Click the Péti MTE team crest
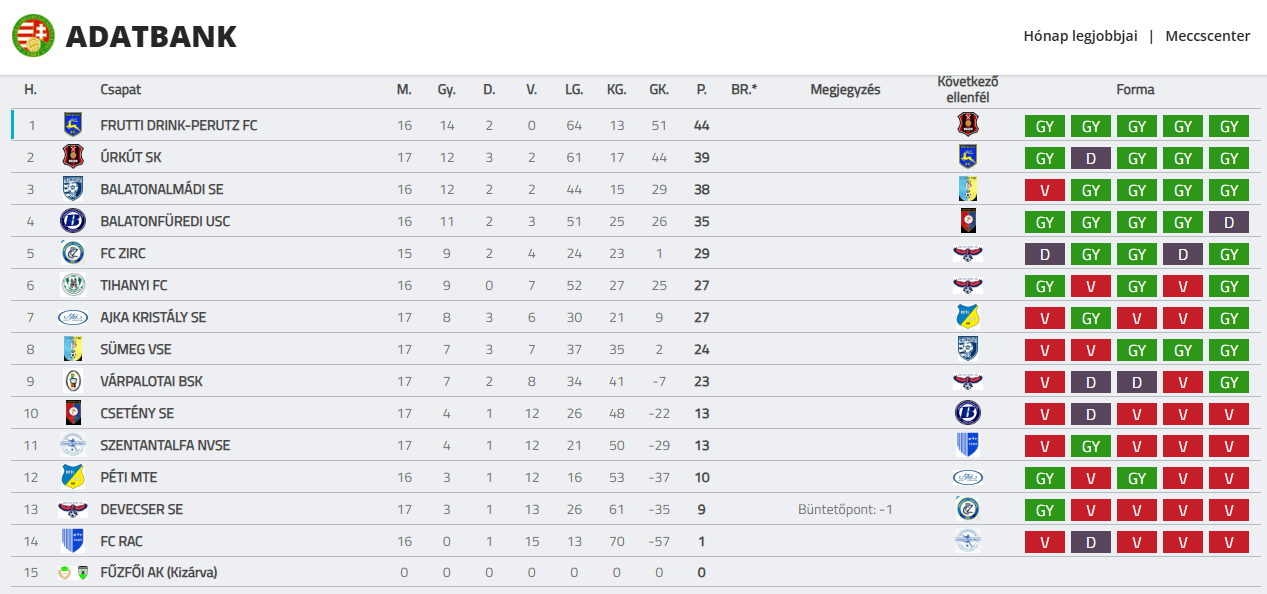This screenshot has height=594, width=1267. (x=73, y=477)
